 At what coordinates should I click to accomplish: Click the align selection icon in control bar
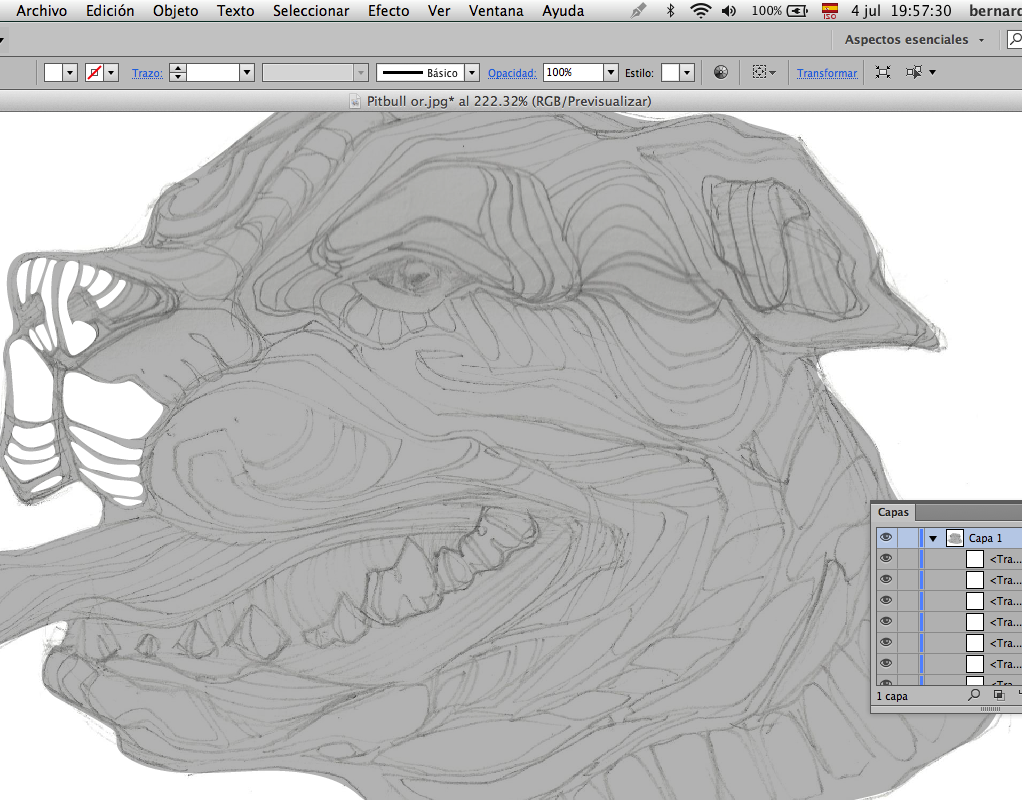pos(760,73)
